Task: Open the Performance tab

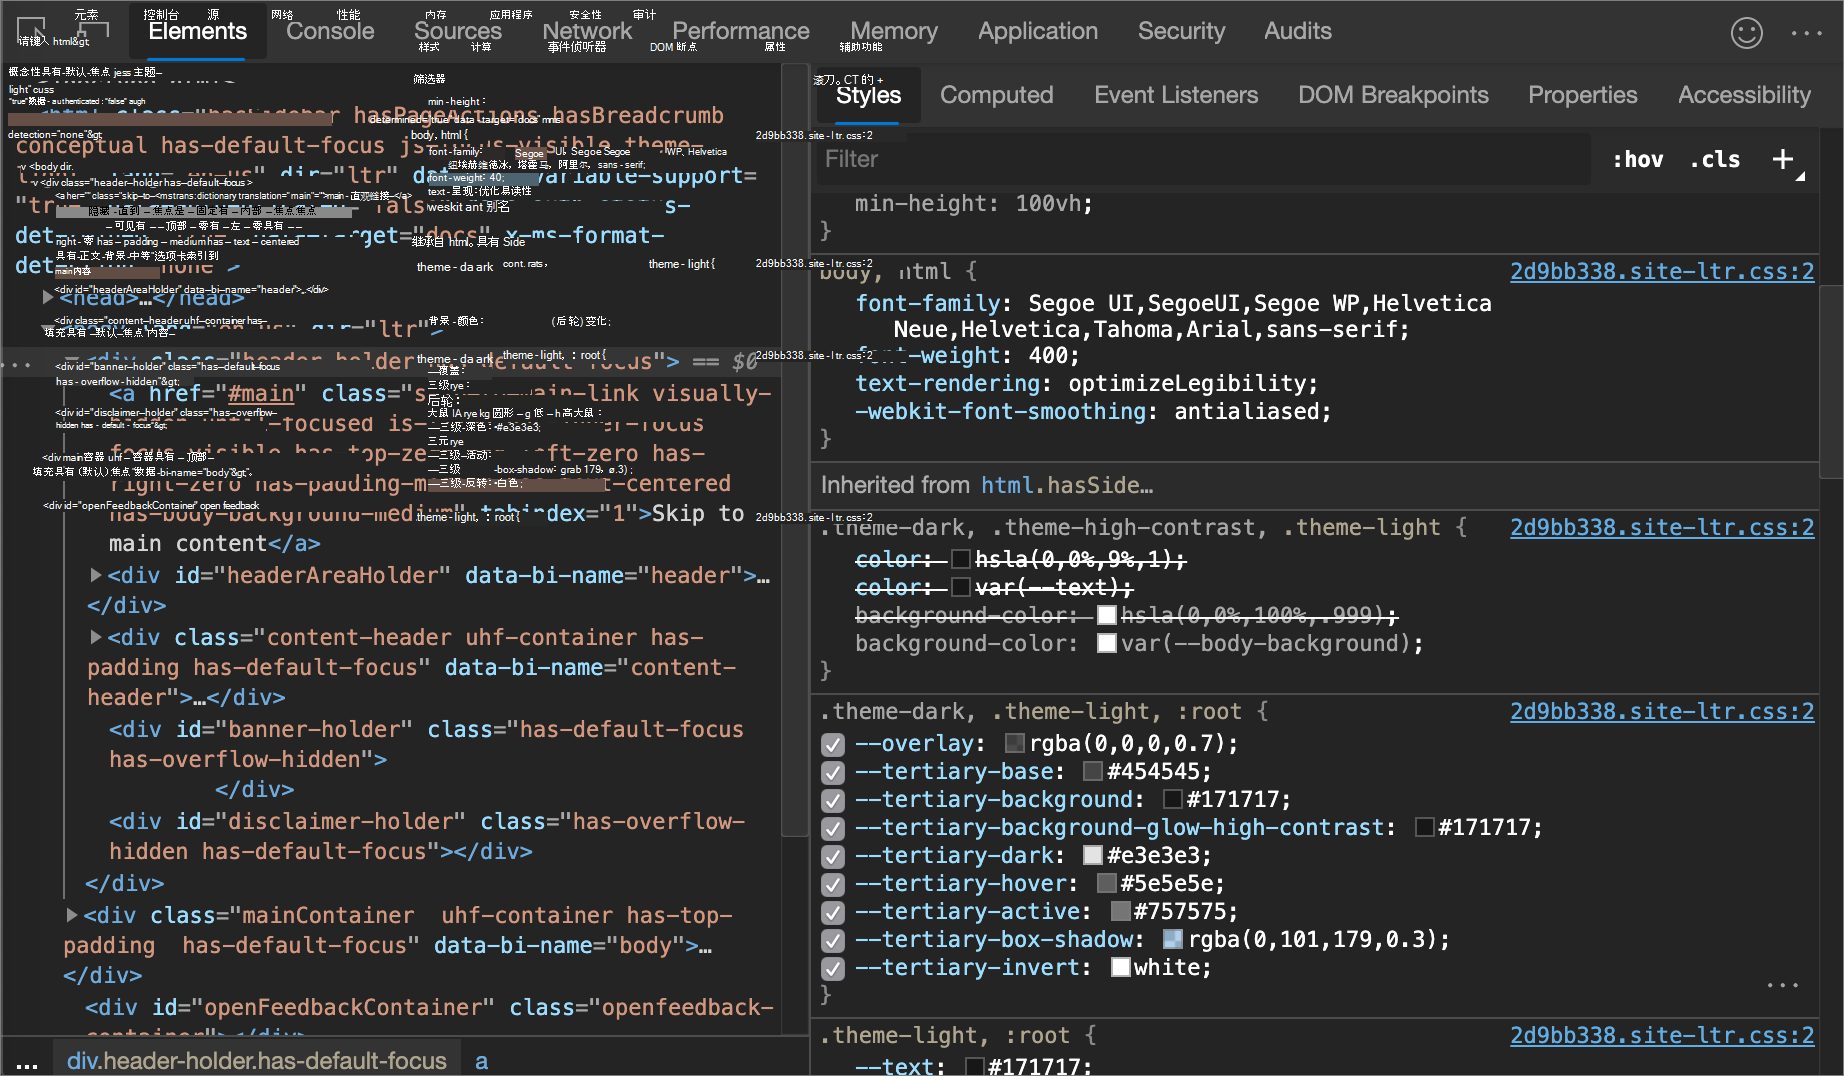Action: coord(741,31)
